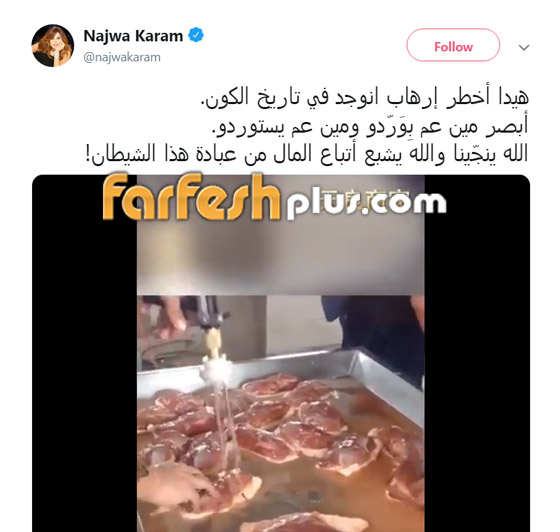Screen dimensions: 560x532
Task: Expand the tweet options chevron menu
Action: (524, 47)
